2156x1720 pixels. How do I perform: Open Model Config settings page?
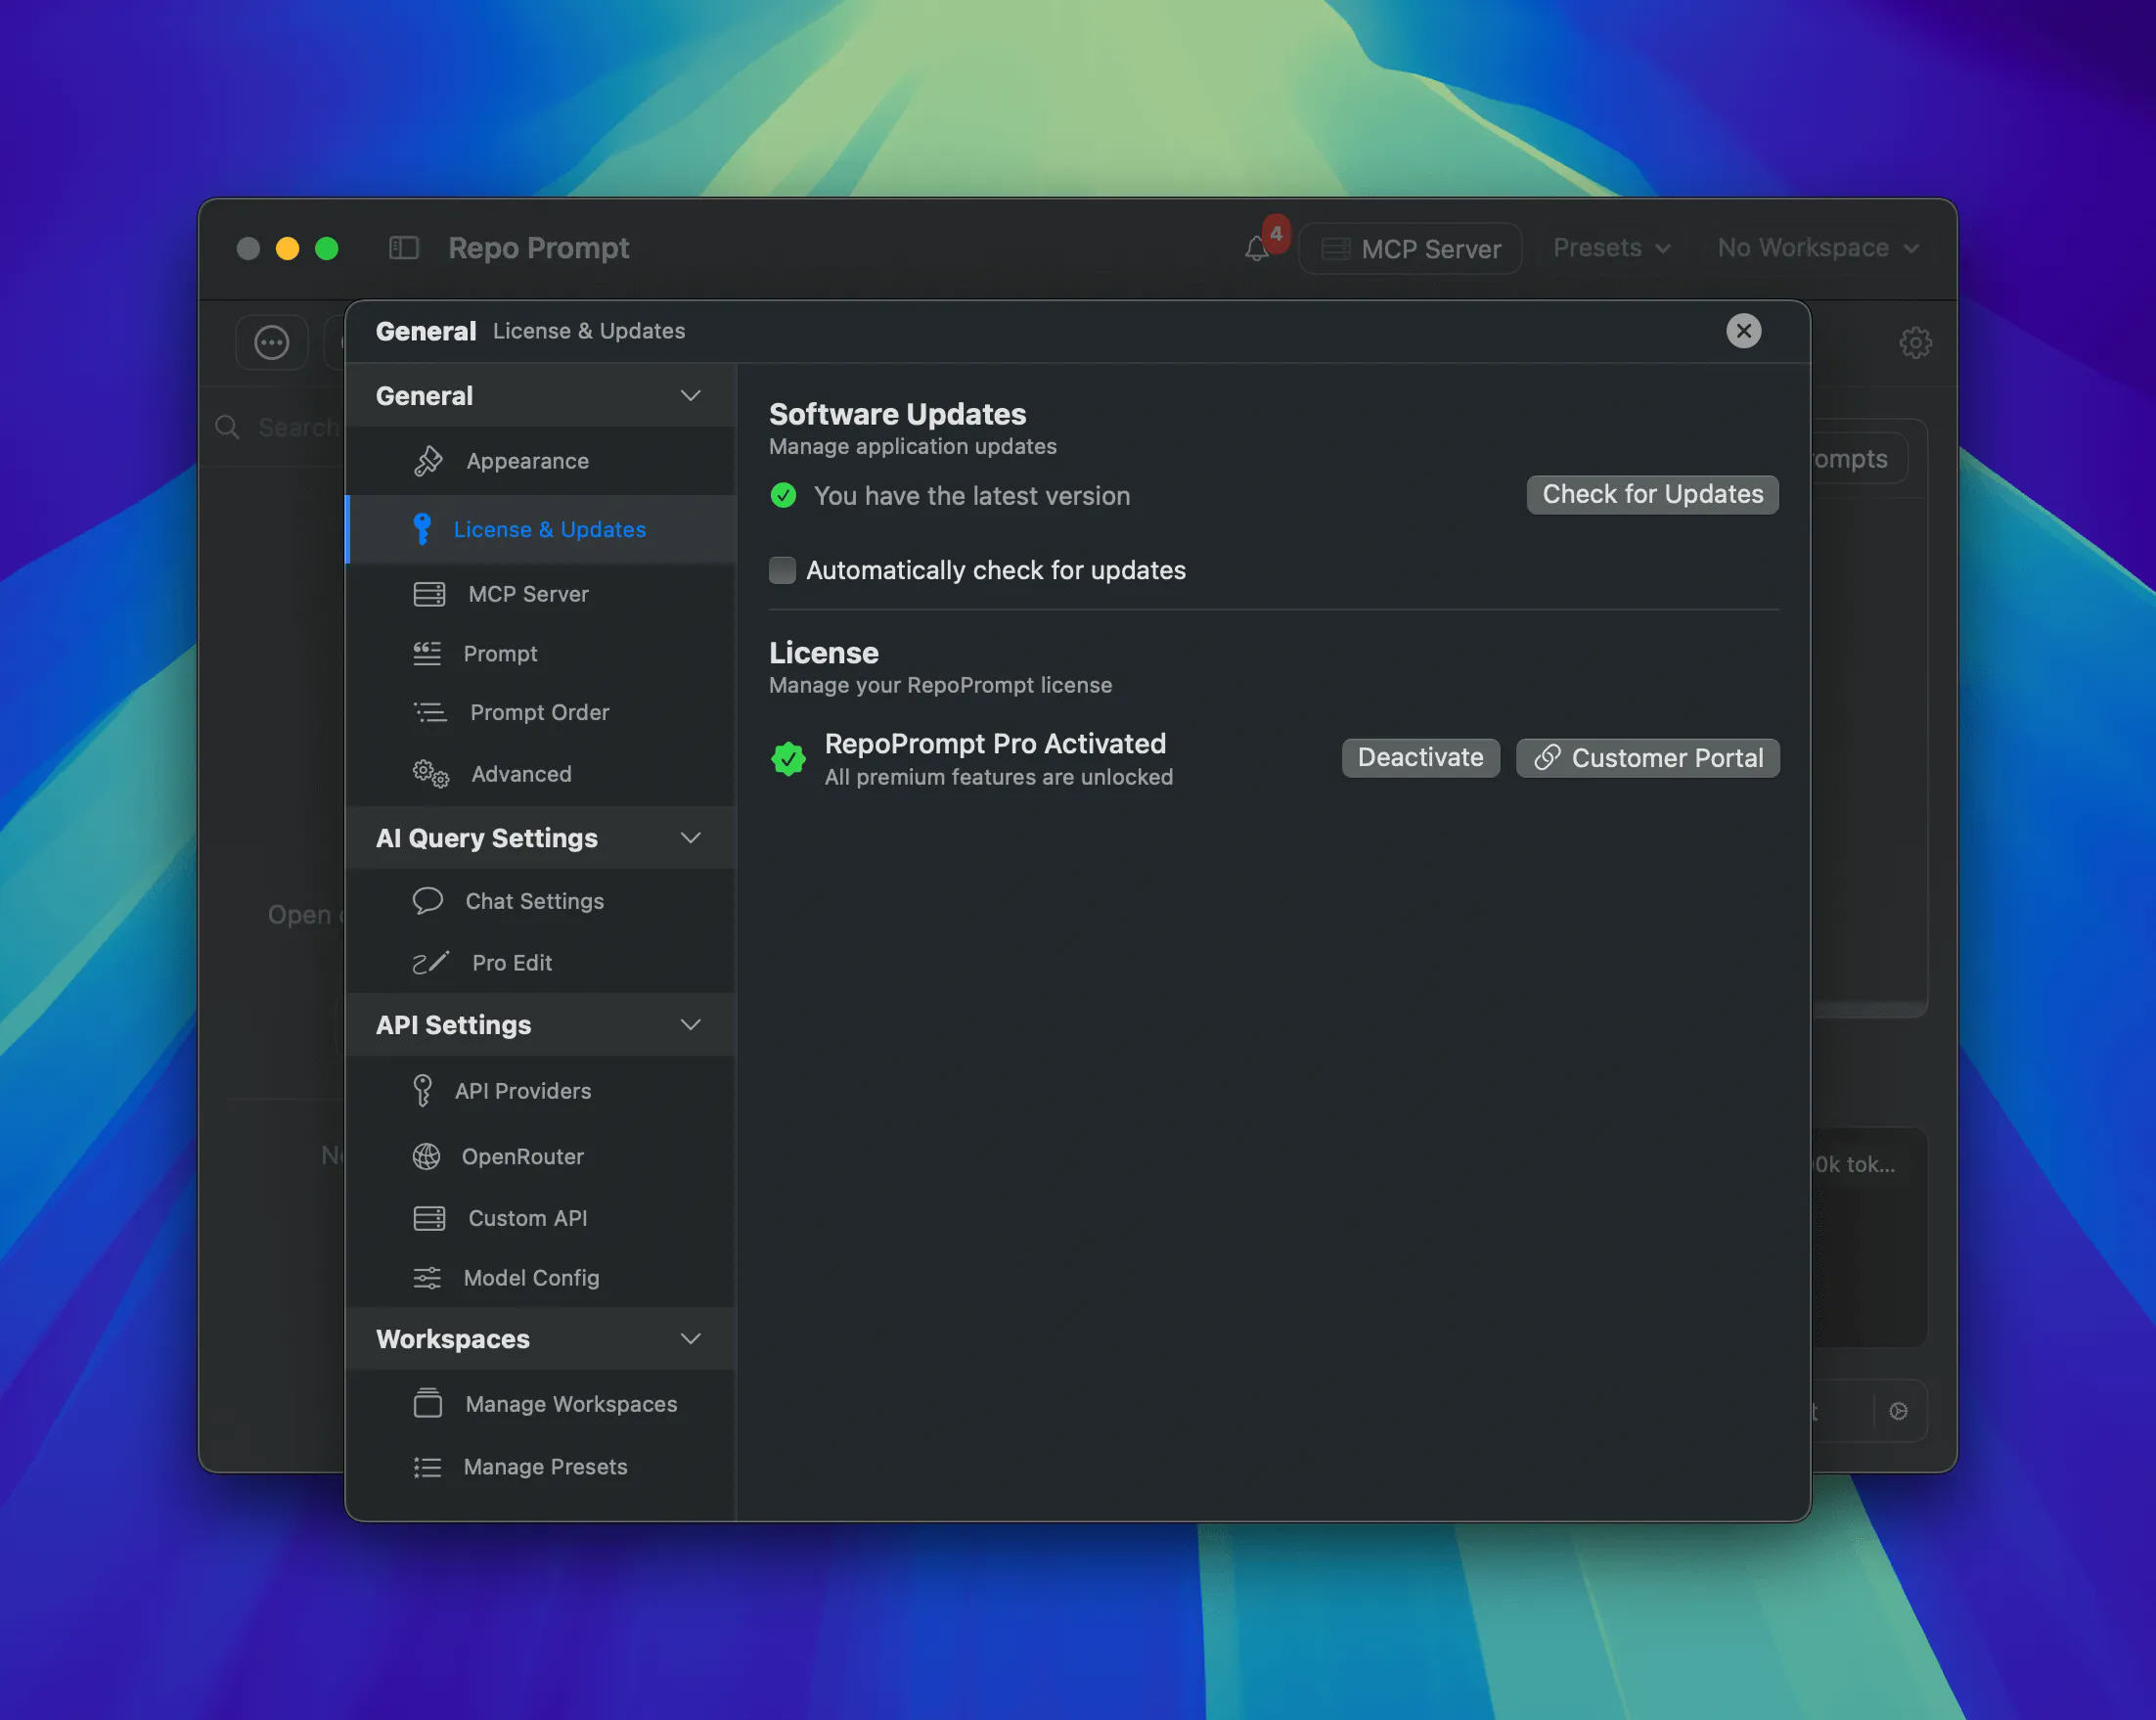[541, 1277]
